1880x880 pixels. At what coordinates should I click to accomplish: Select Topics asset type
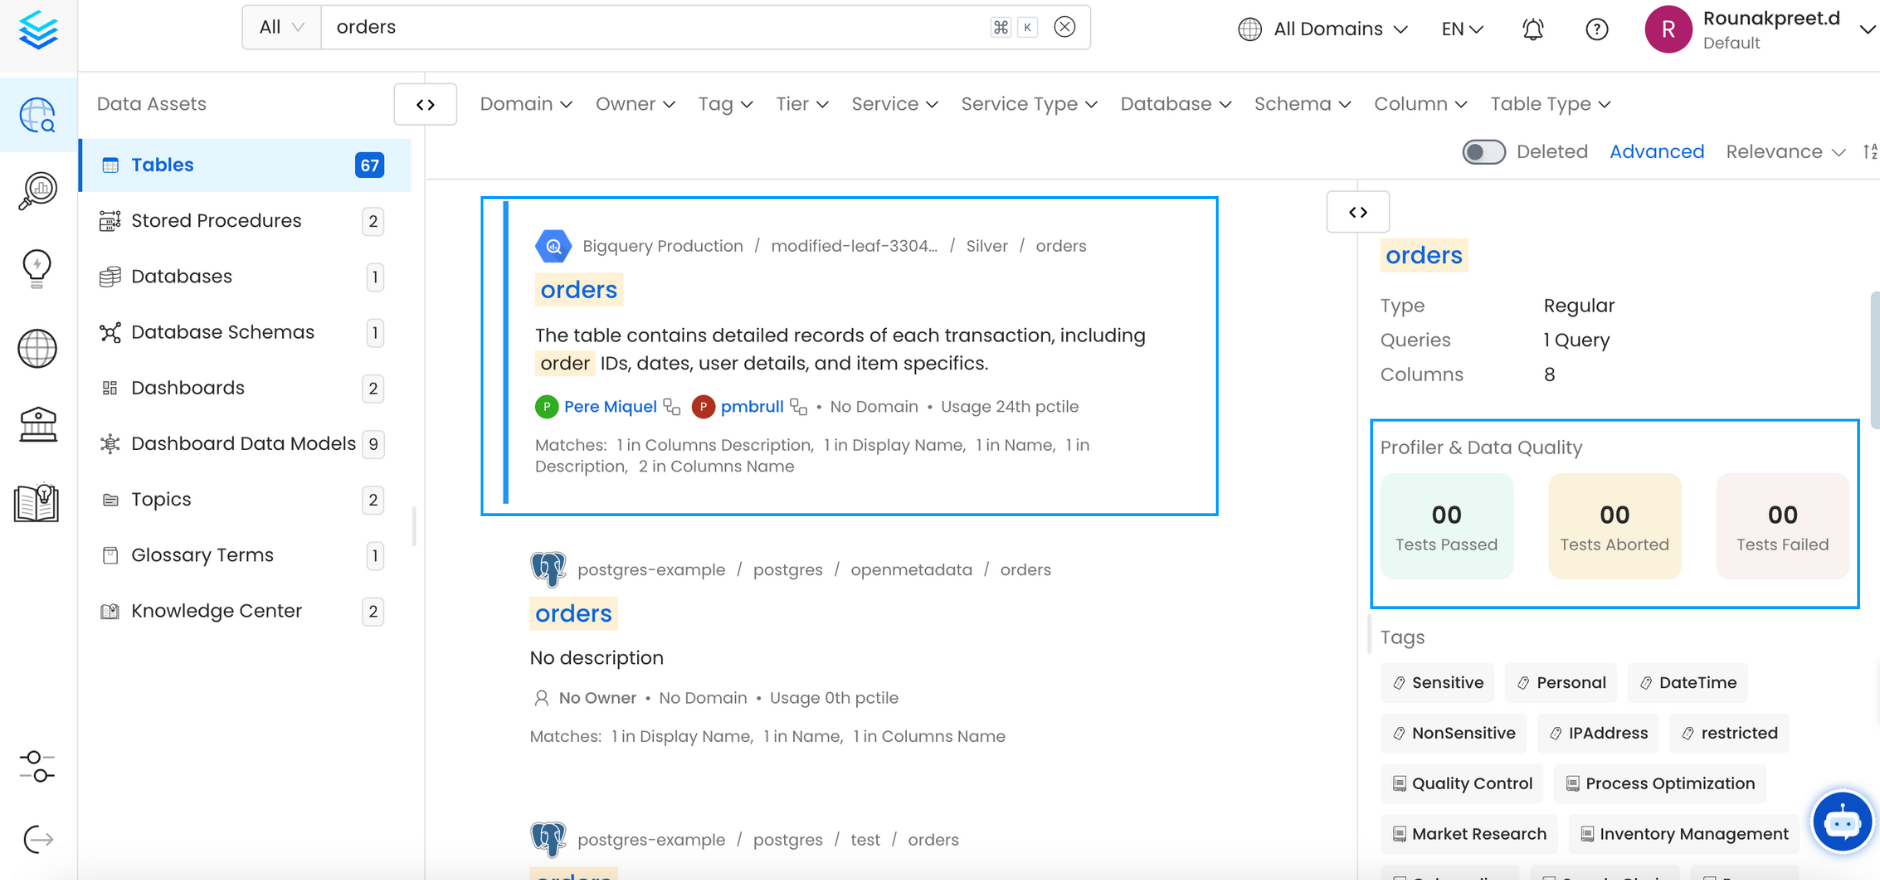[x=245, y=500]
